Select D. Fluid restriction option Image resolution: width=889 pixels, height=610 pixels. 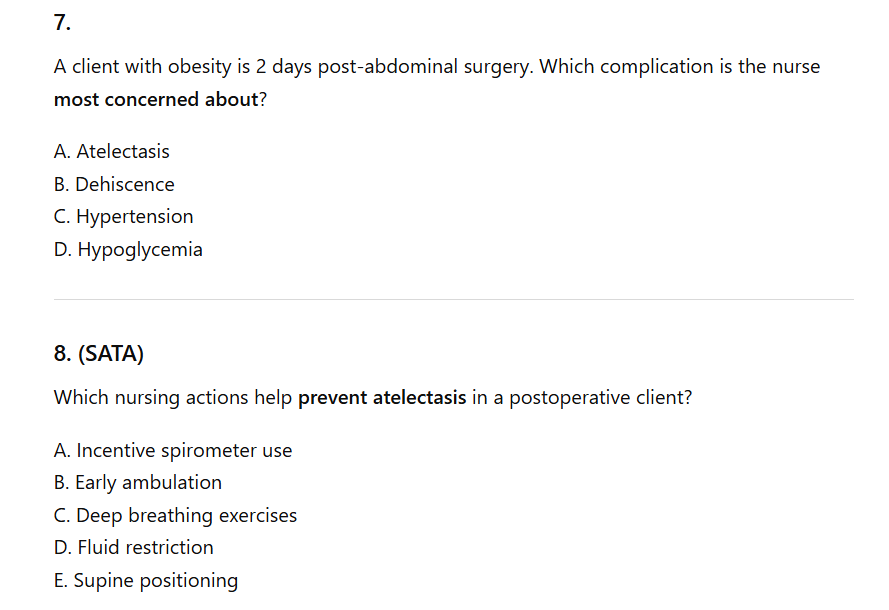pyautogui.click(x=134, y=548)
